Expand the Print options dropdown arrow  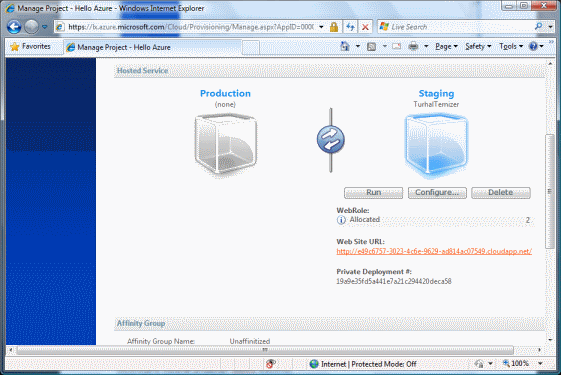(426, 46)
